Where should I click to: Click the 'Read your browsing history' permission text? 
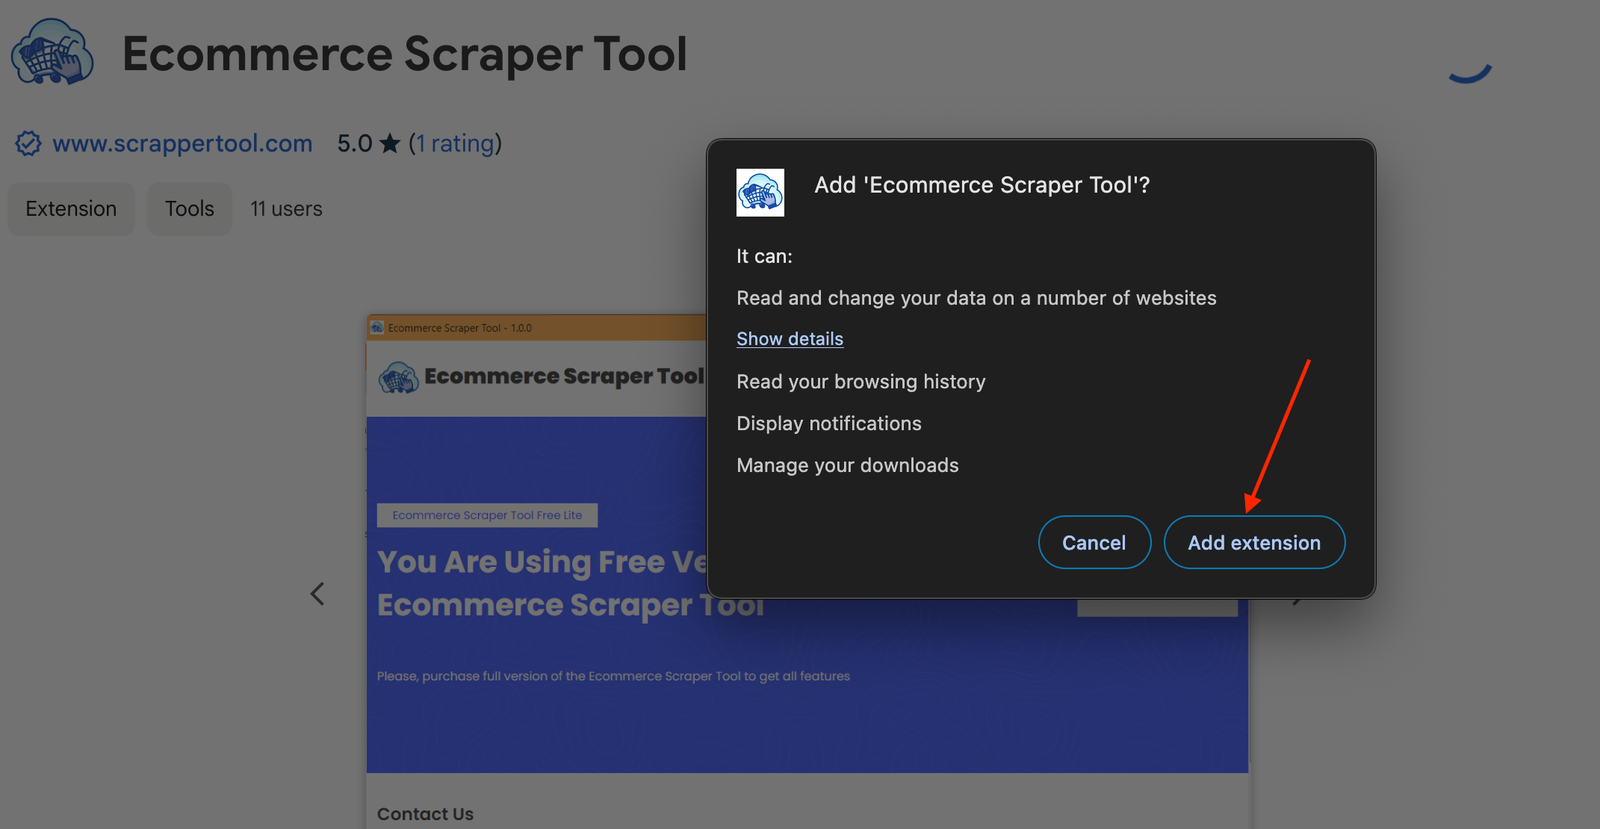click(x=861, y=382)
